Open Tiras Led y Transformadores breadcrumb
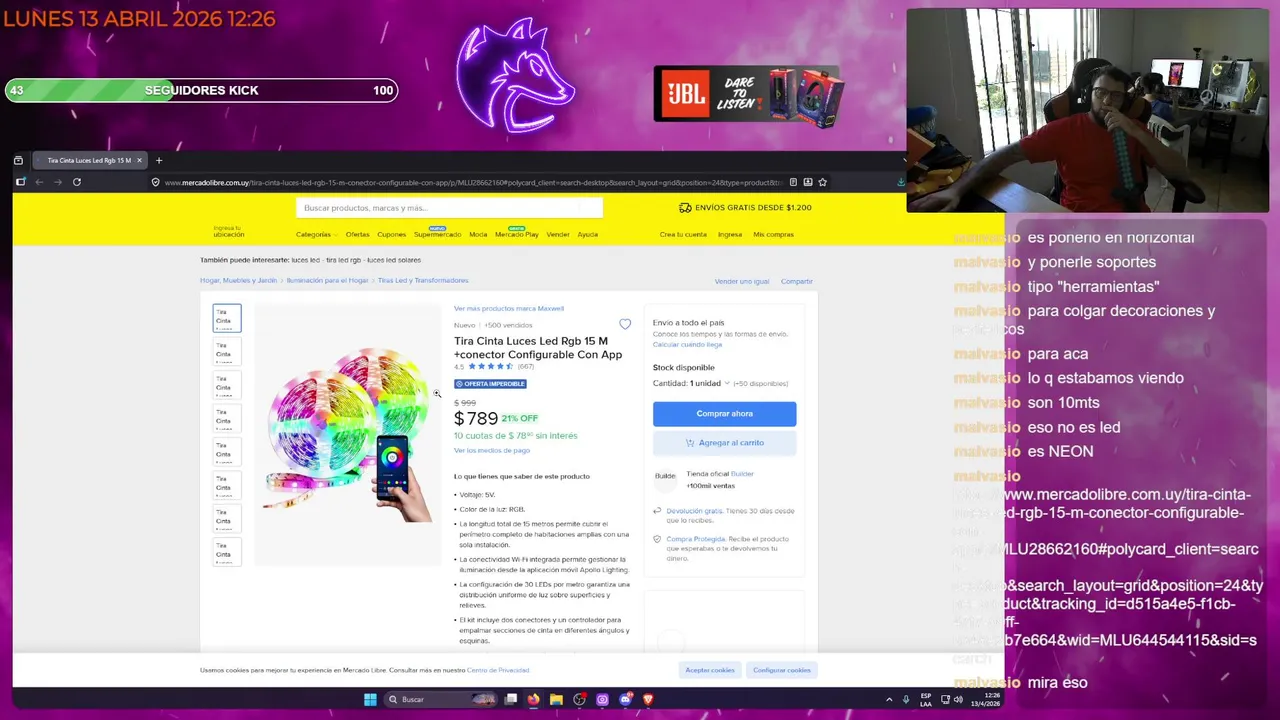1280x720 pixels. click(423, 281)
